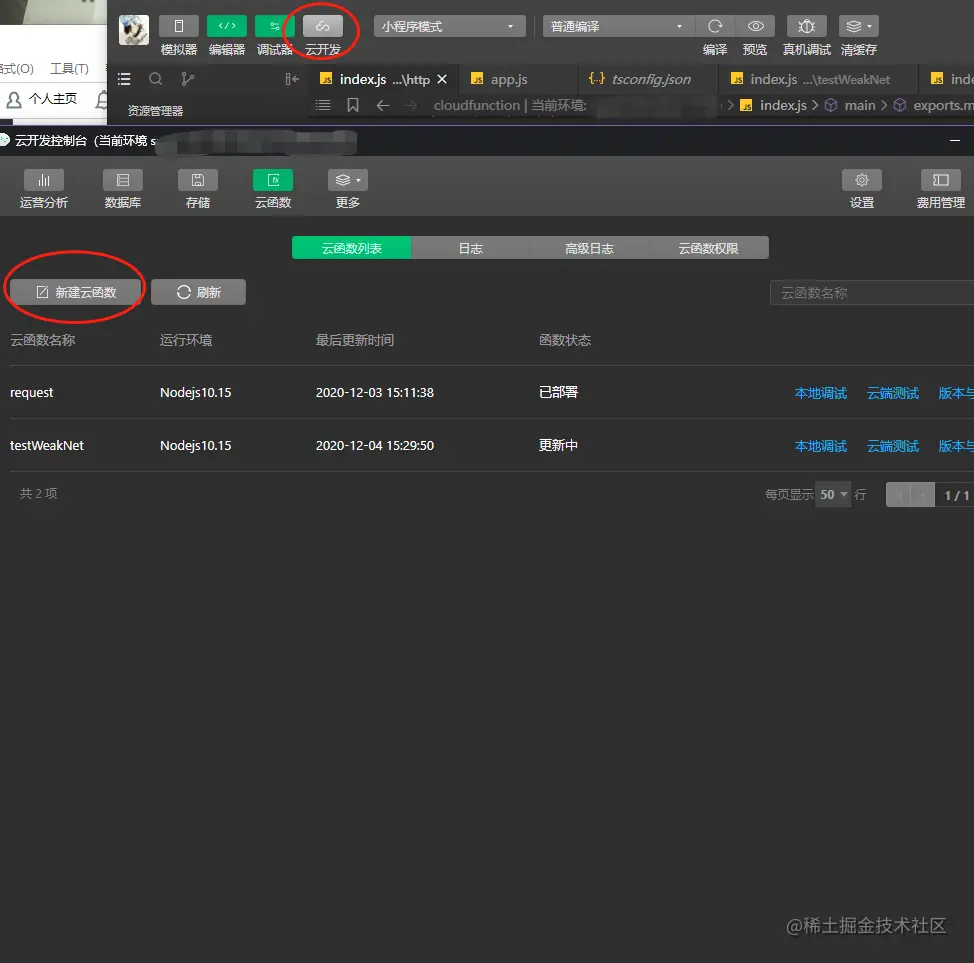Click the 已部署 status of request
The width and height of the screenshot is (974, 963).
point(558,393)
